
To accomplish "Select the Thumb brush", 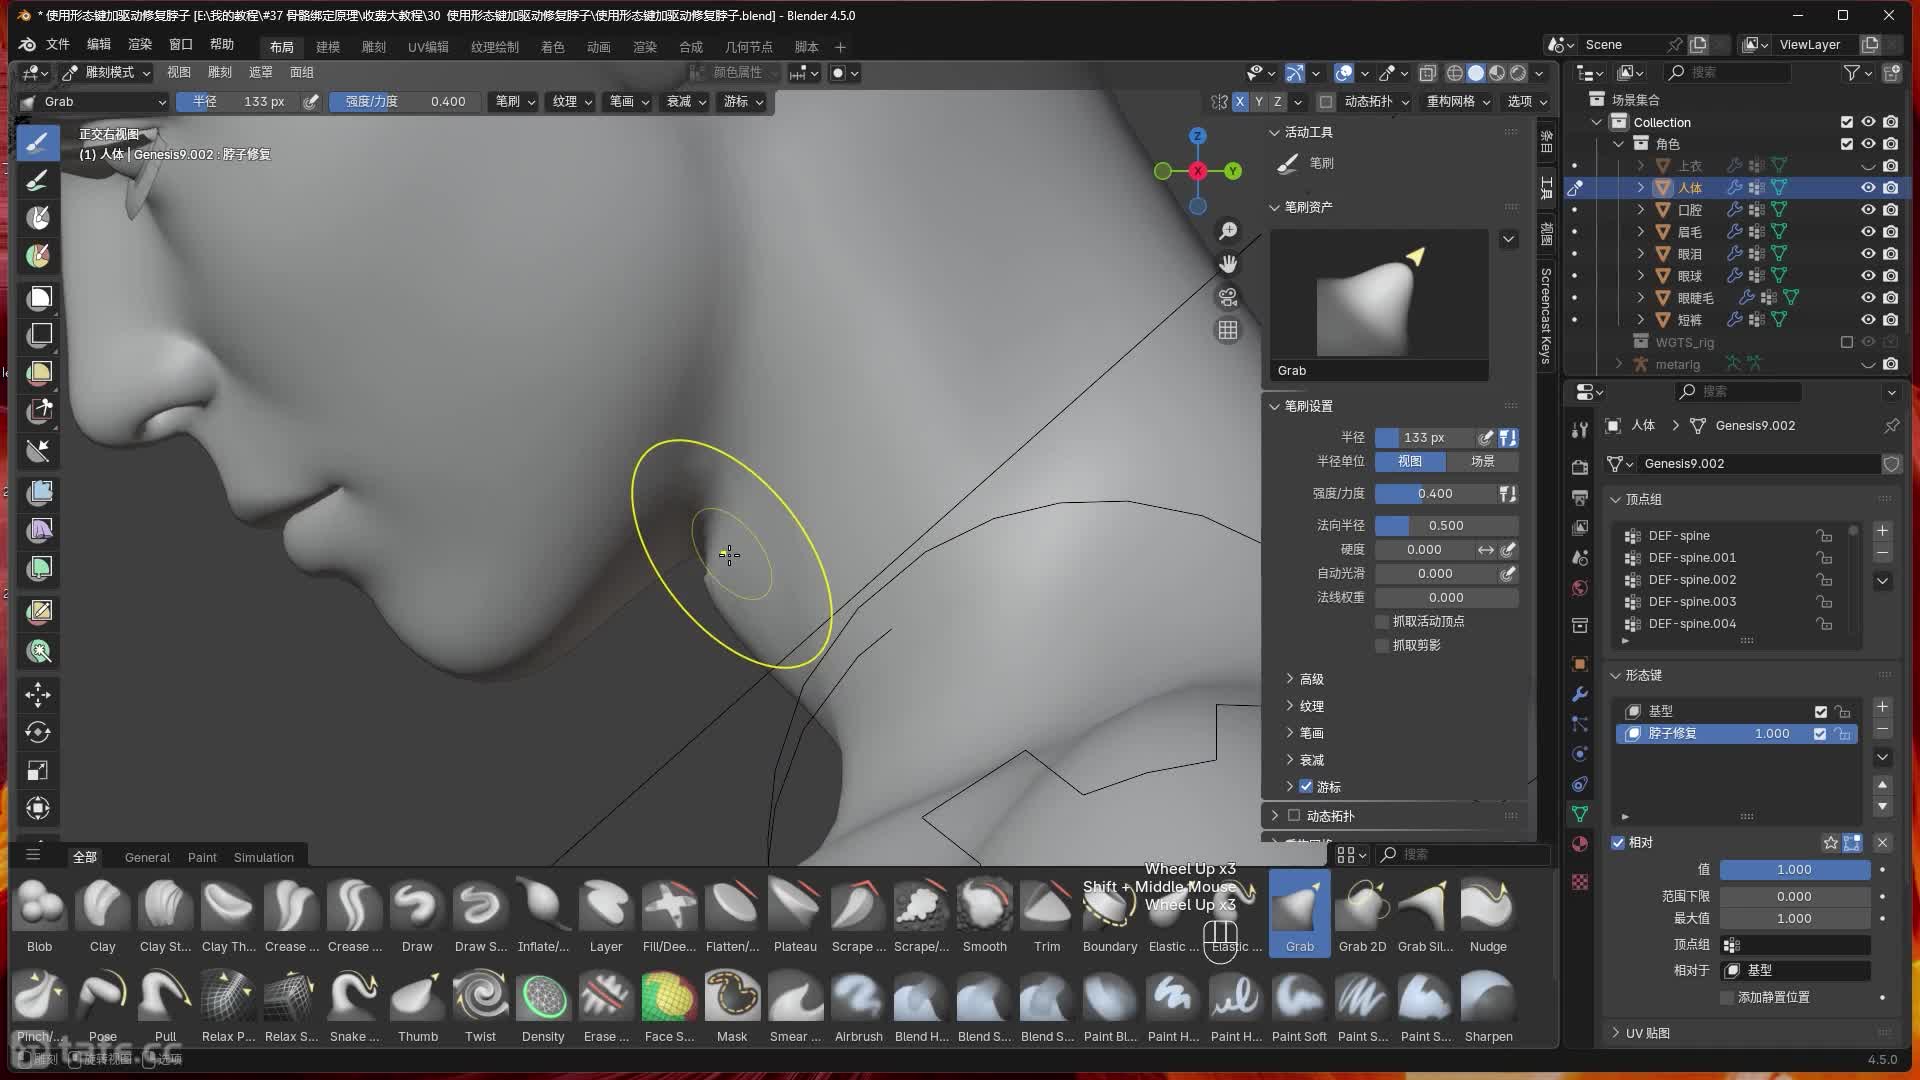I will [x=417, y=1005].
